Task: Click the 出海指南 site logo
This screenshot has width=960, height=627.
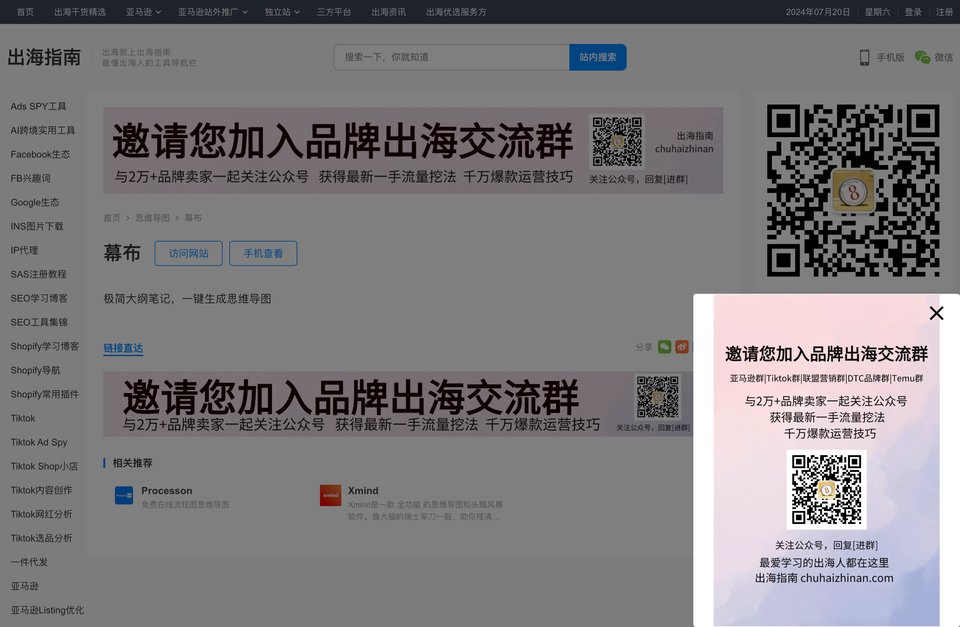Action: (x=44, y=57)
